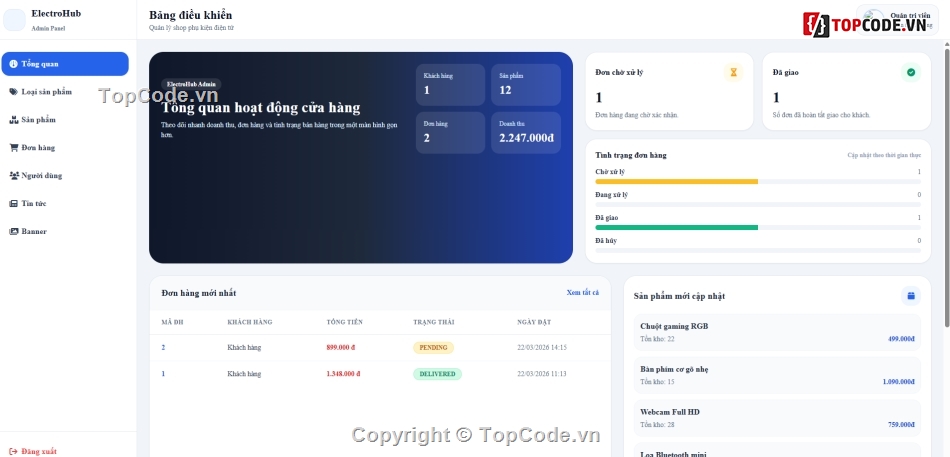Viewport: 950px width, 457px height.
Task: Click the ElectroHub logo in sidebar
Action: [x=15, y=20]
